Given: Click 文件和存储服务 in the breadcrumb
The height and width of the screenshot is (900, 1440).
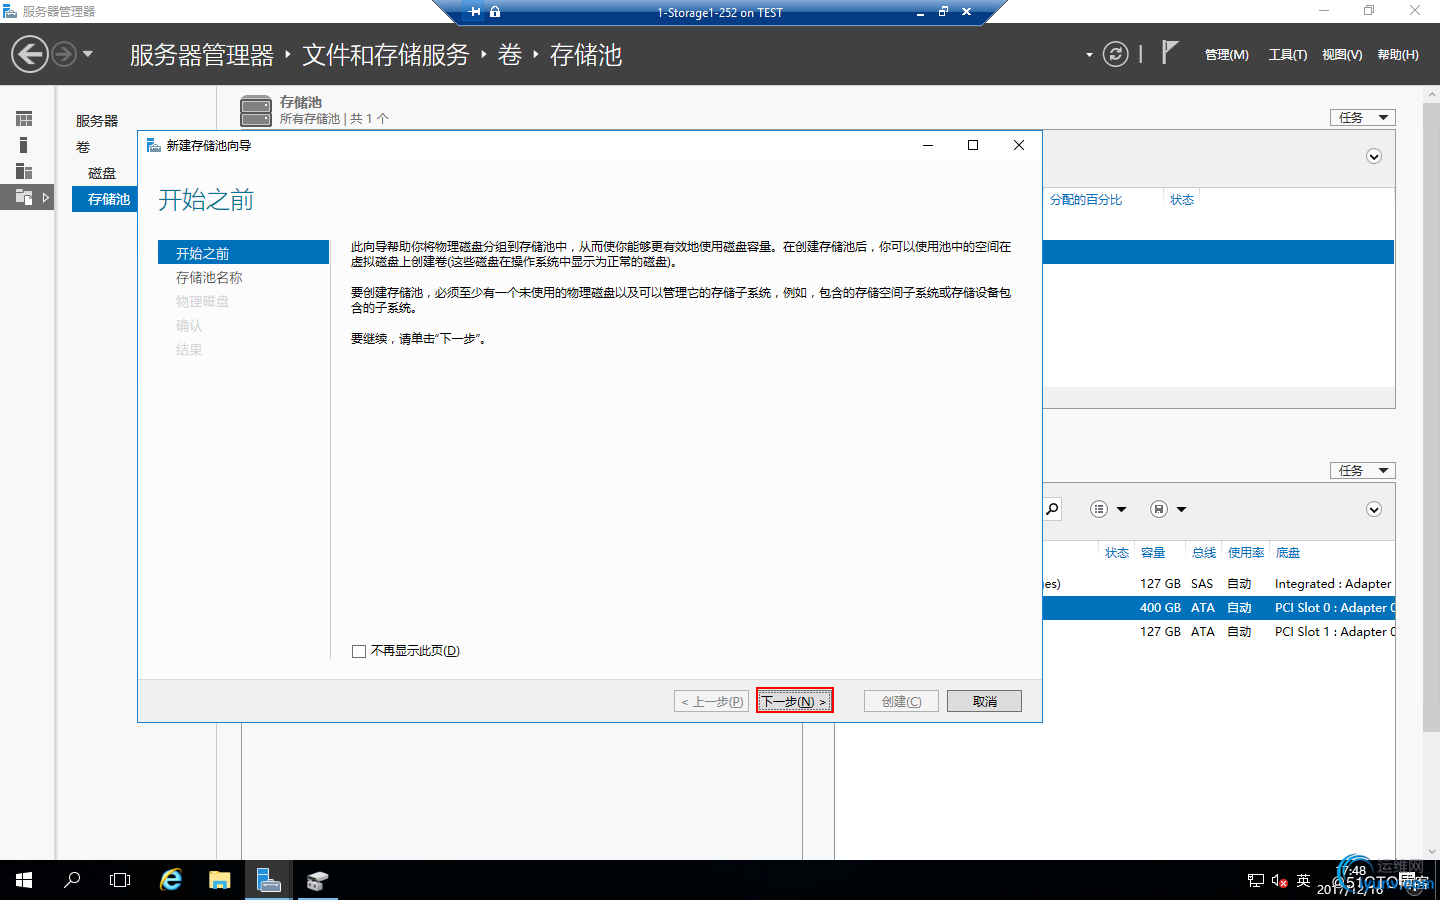Looking at the screenshot, I should coord(386,55).
